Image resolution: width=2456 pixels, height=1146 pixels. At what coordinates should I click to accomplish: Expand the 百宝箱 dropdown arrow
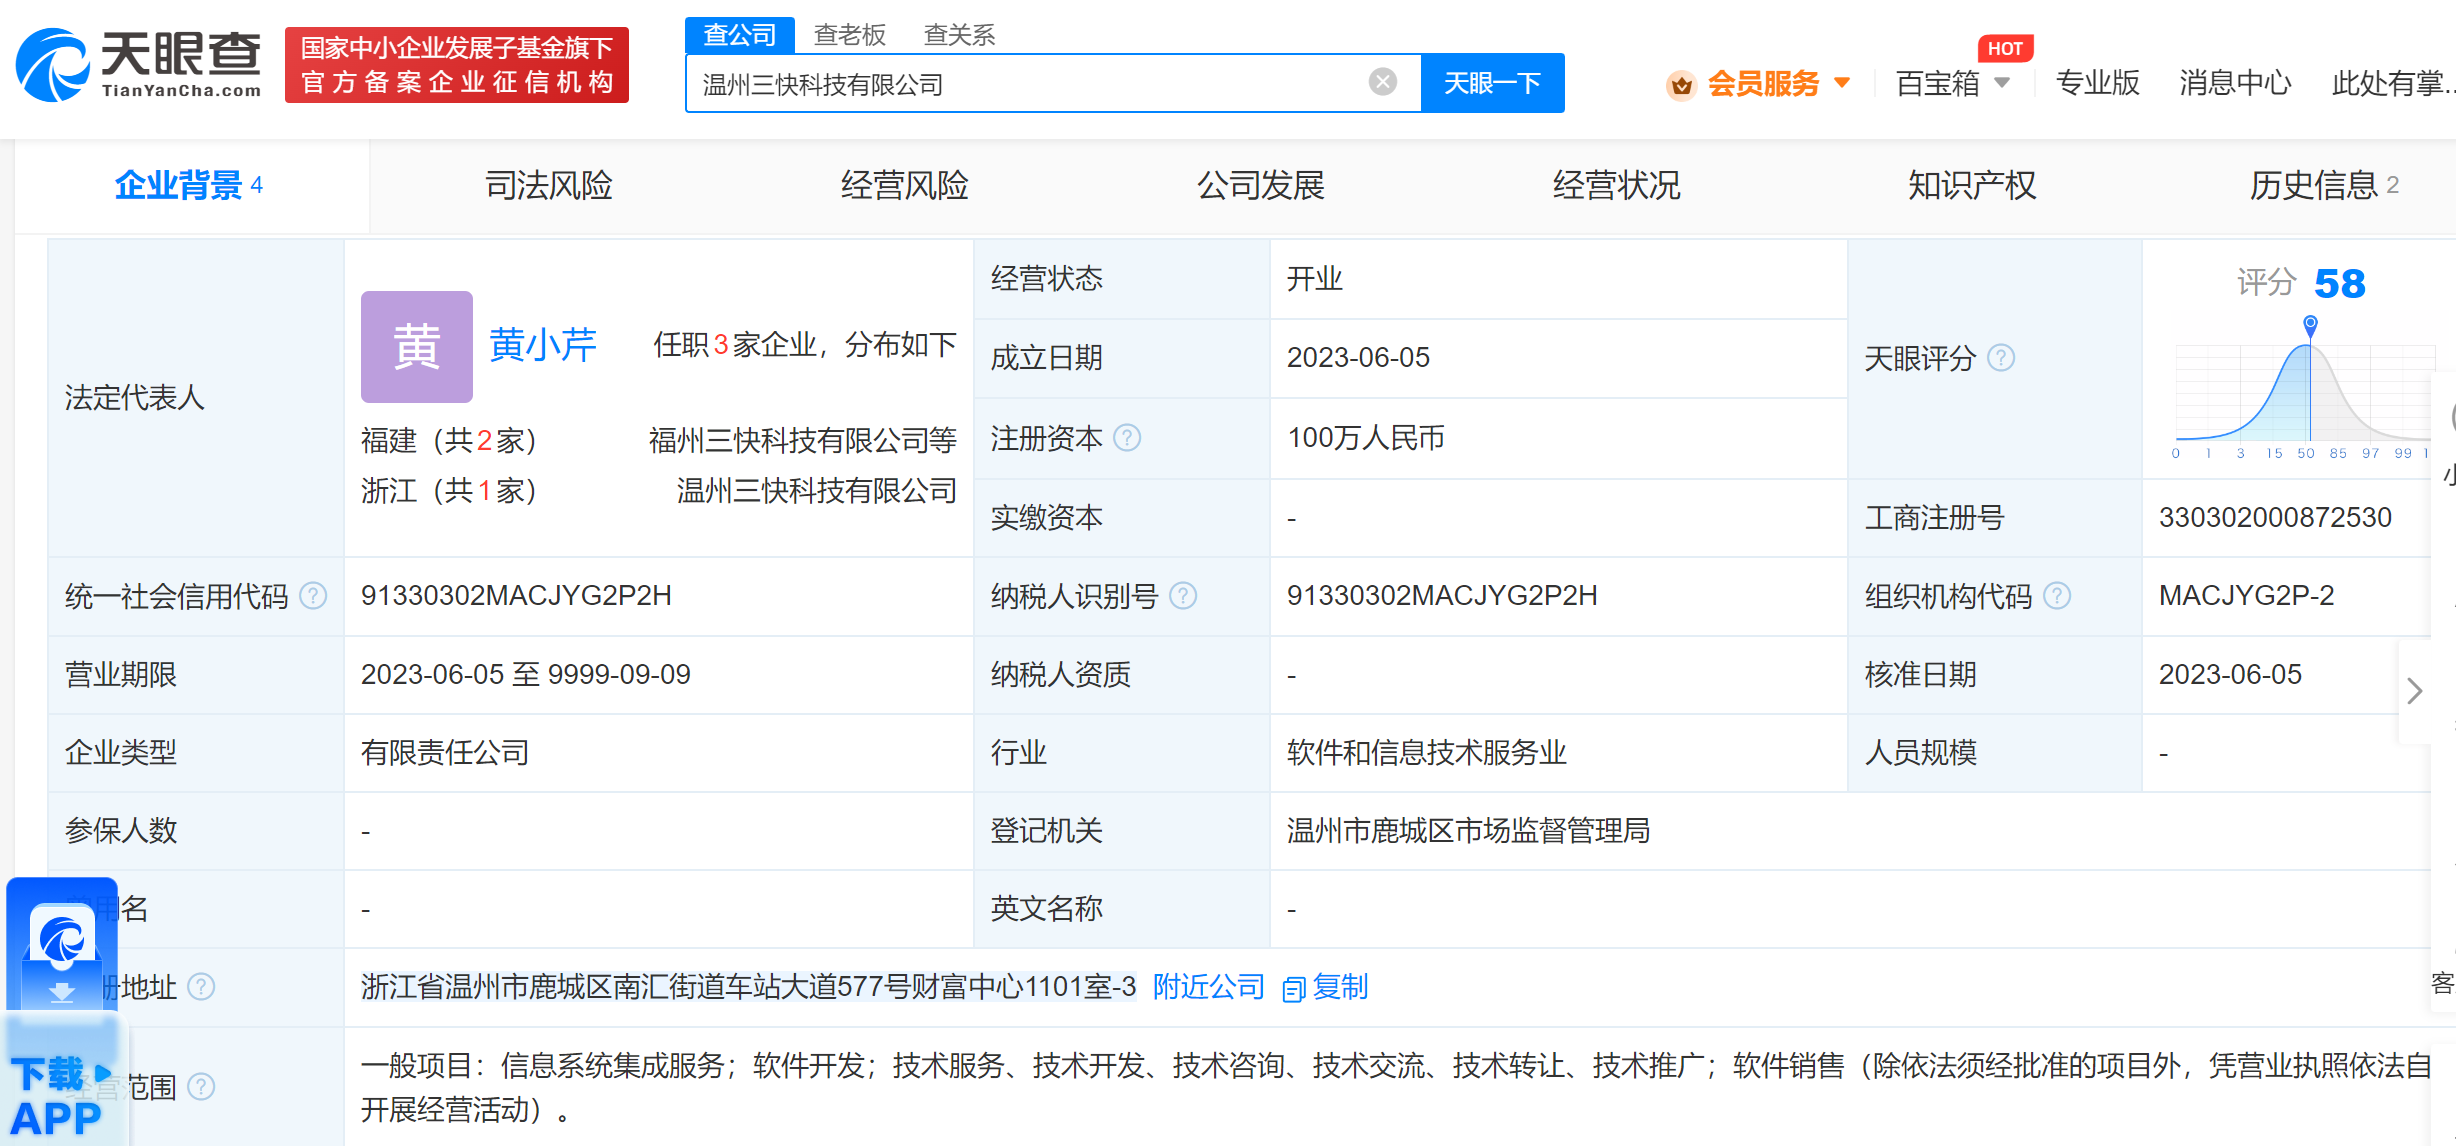[2001, 83]
